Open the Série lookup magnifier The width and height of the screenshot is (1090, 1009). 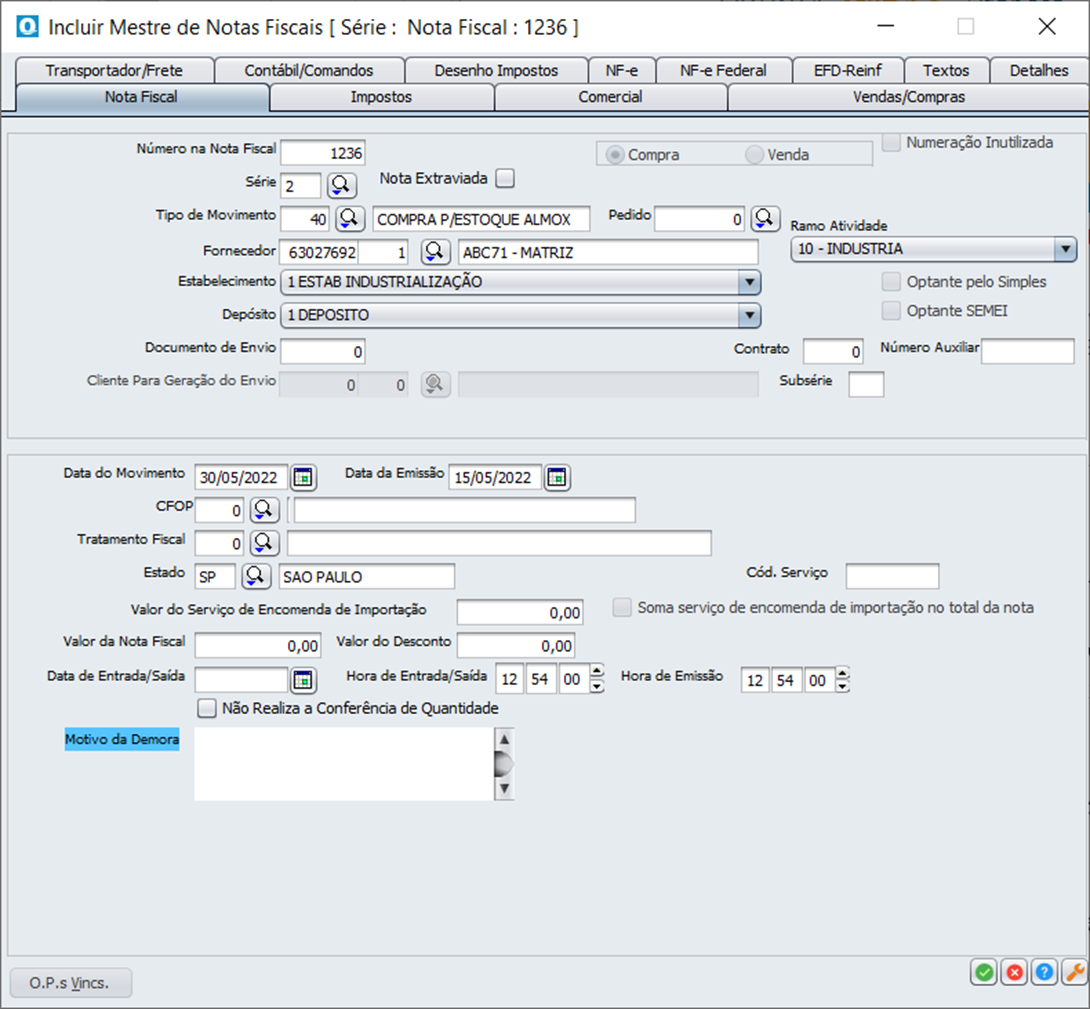coord(341,186)
